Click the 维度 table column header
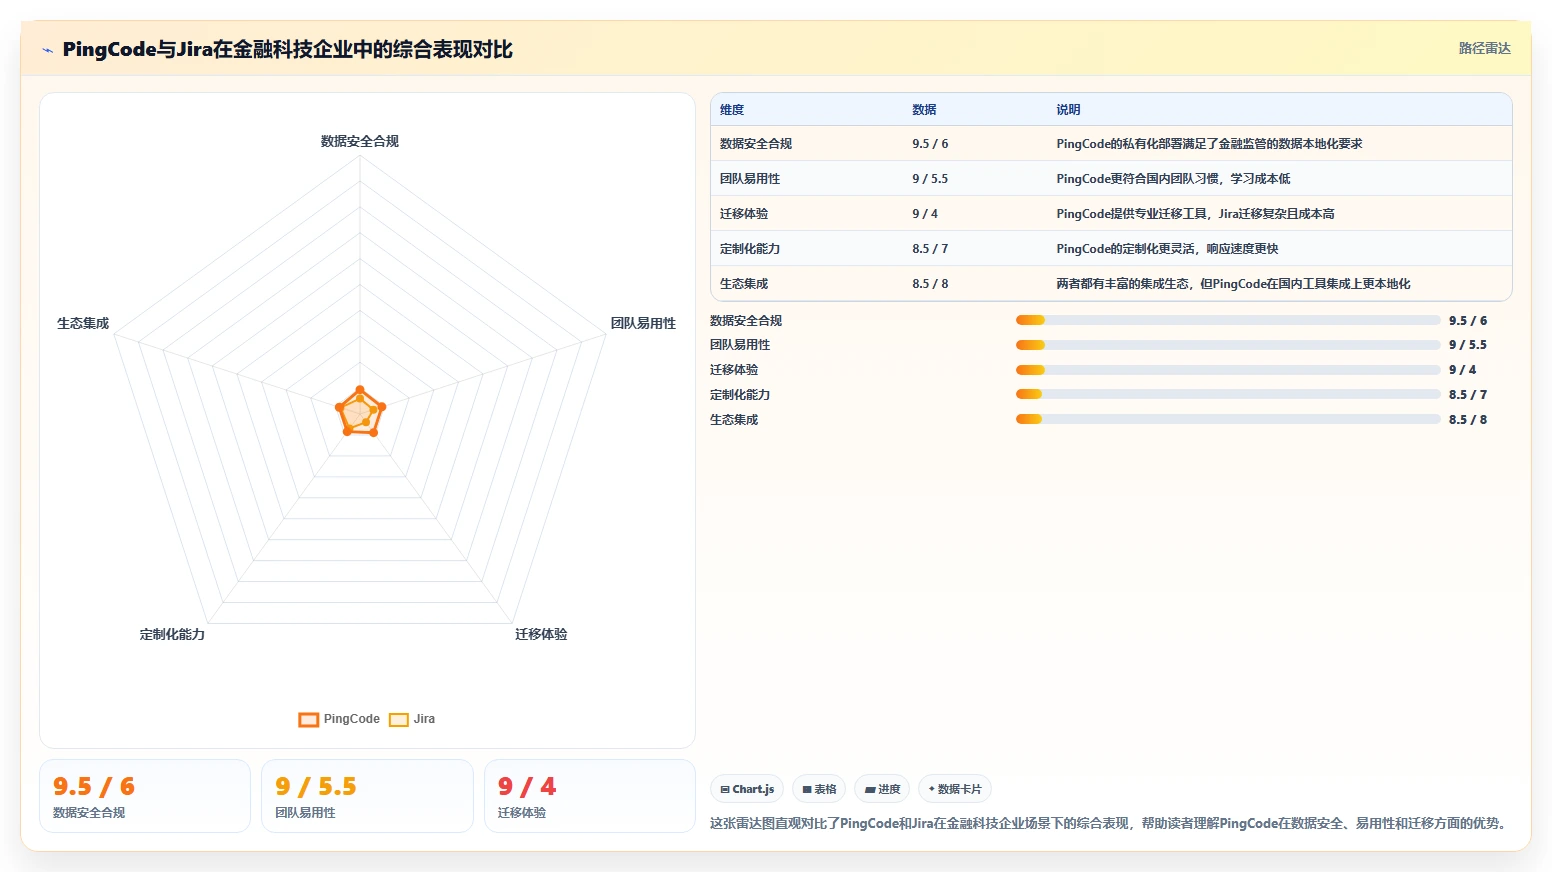The image size is (1552, 872). (732, 110)
